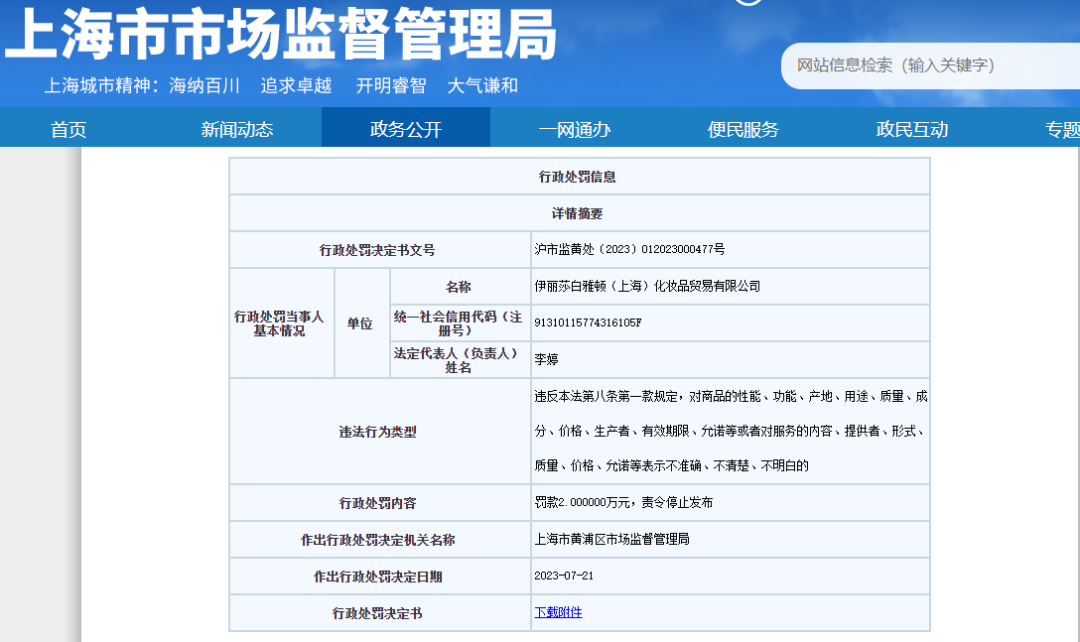The image size is (1080, 642).
Task: Open the 政民互动 menu item
Action: coord(912,129)
